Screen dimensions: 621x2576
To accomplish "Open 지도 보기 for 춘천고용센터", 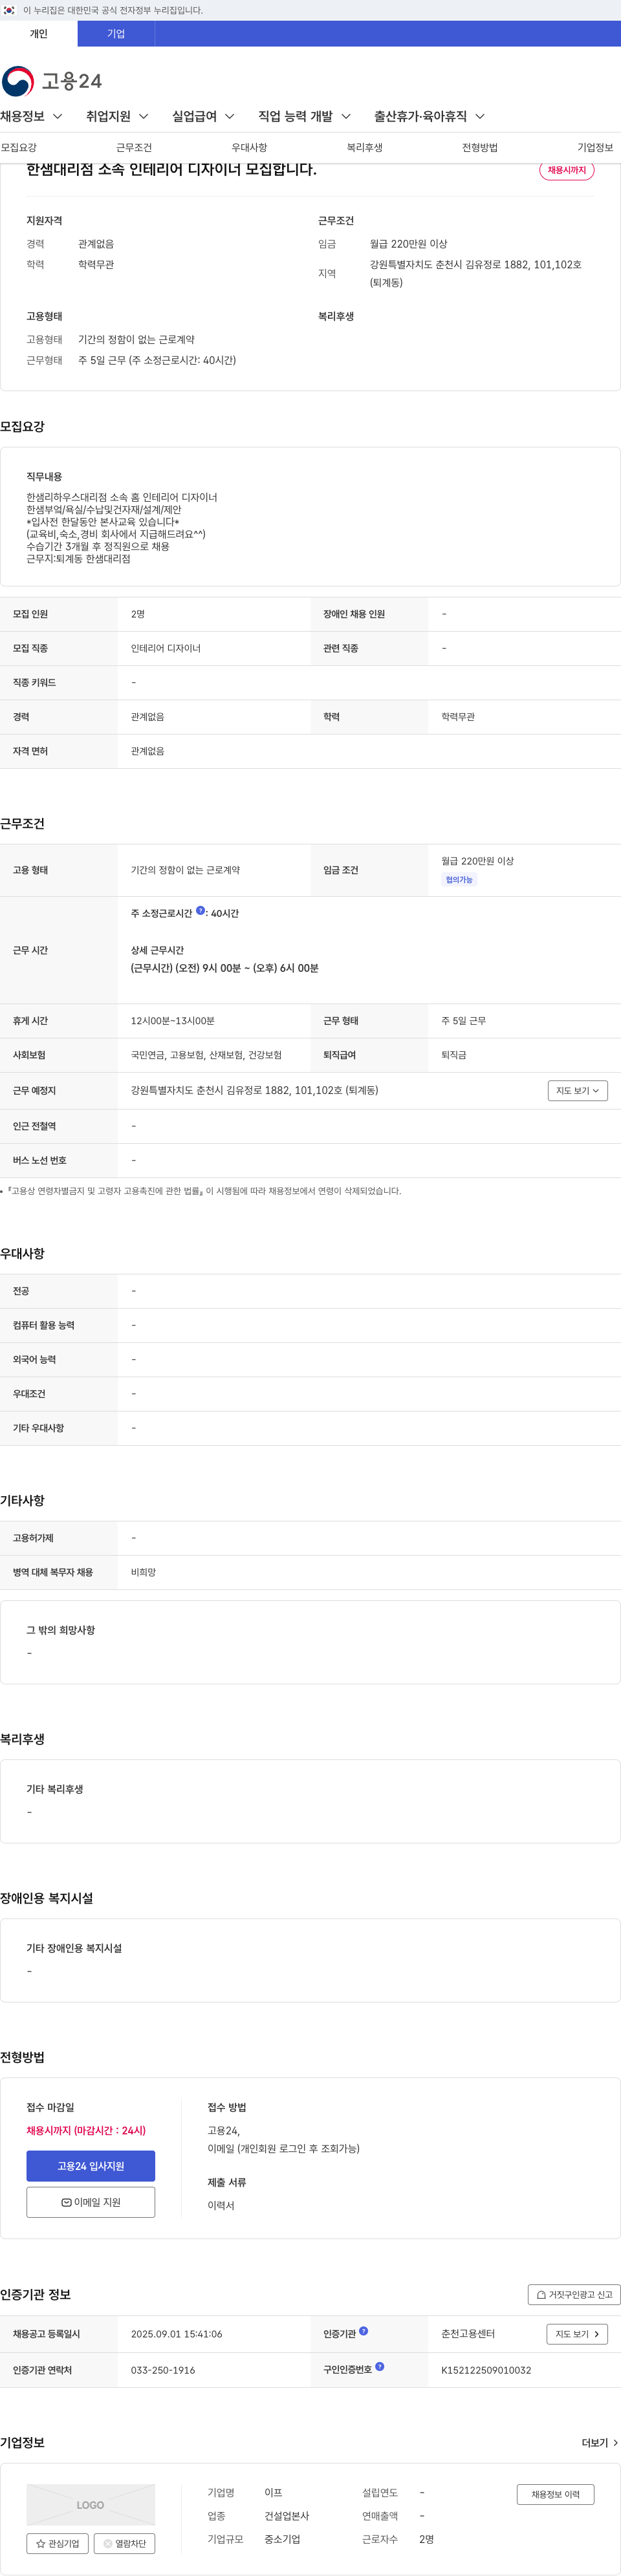I will point(577,2334).
